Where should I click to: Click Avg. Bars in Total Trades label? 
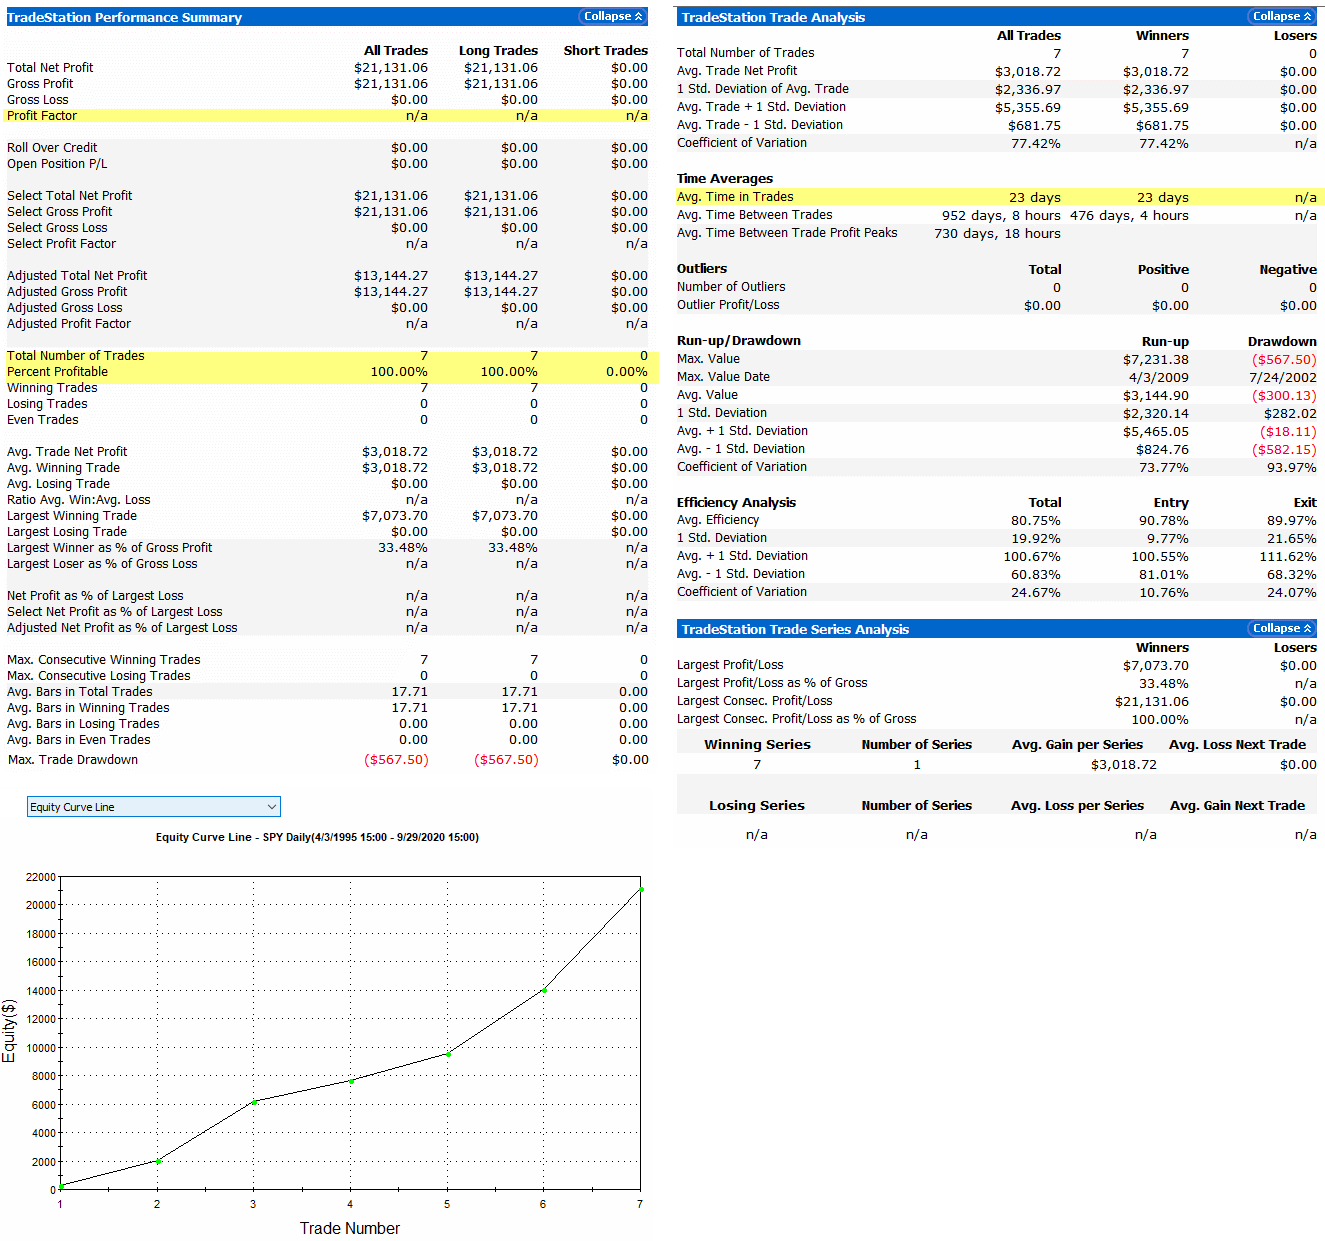coord(80,692)
